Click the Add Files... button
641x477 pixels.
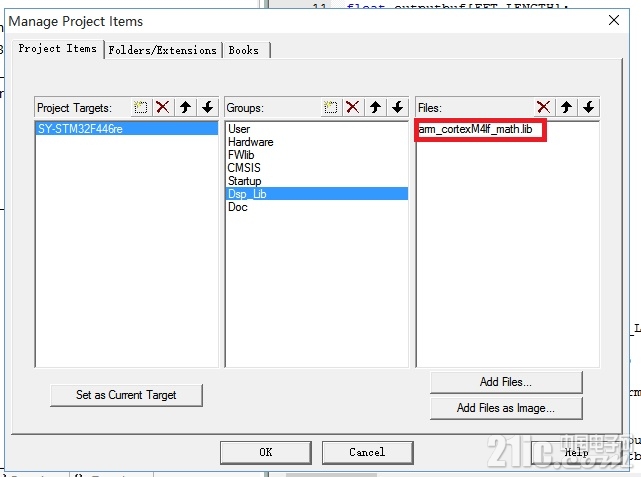pyautogui.click(x=506, y=382)
